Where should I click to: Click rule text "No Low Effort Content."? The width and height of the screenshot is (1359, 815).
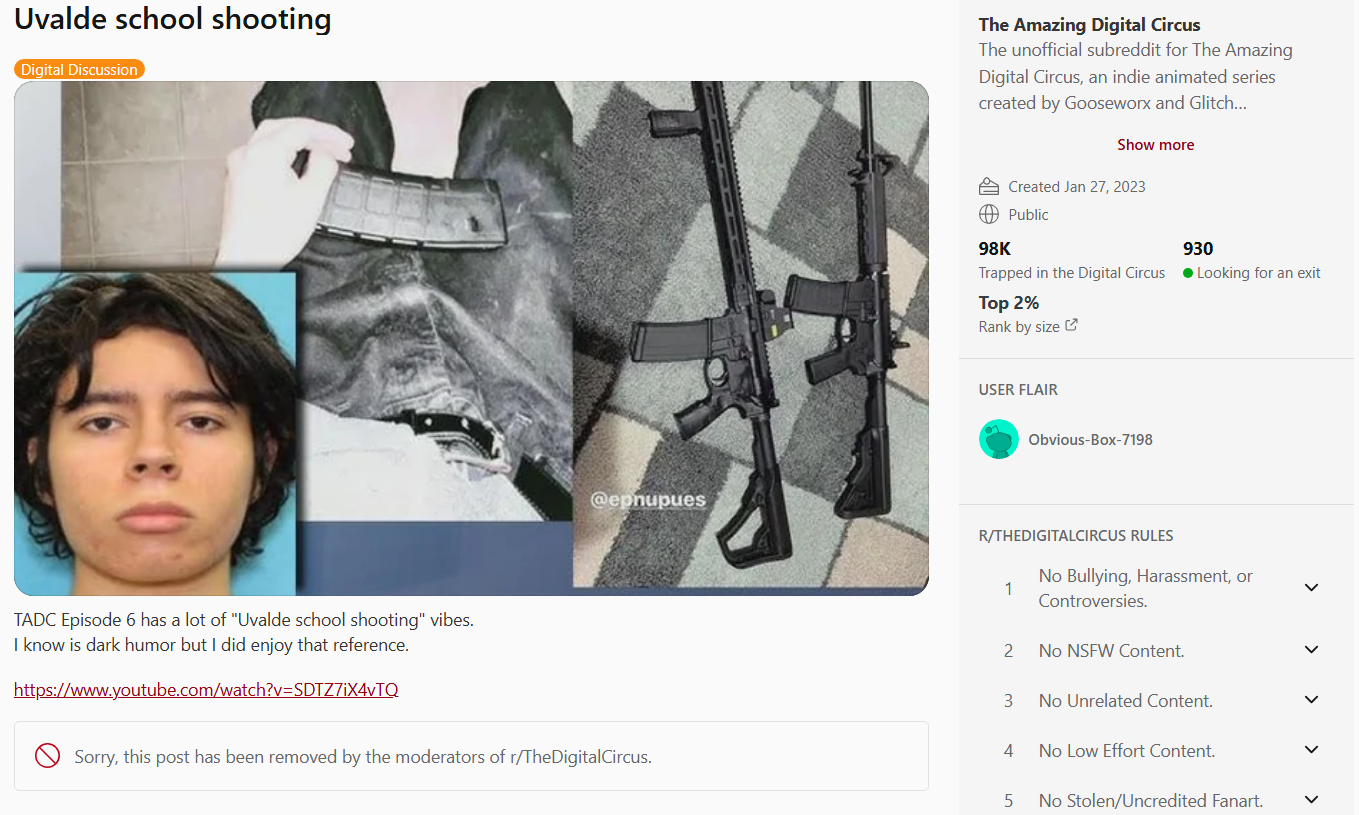coord(1127,751)
